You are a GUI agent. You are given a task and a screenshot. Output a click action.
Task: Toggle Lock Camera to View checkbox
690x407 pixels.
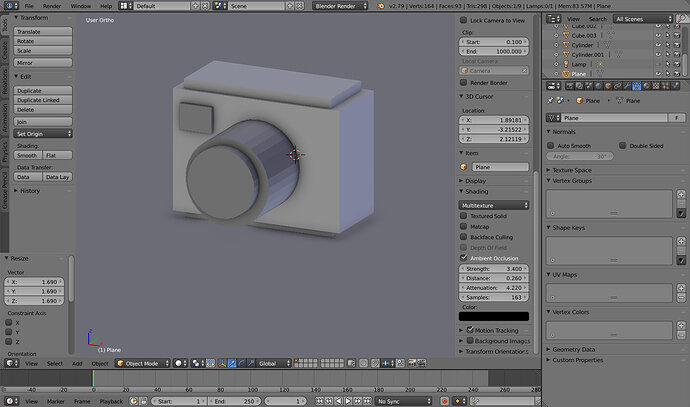pyautogui.click(x=463, y=20)
